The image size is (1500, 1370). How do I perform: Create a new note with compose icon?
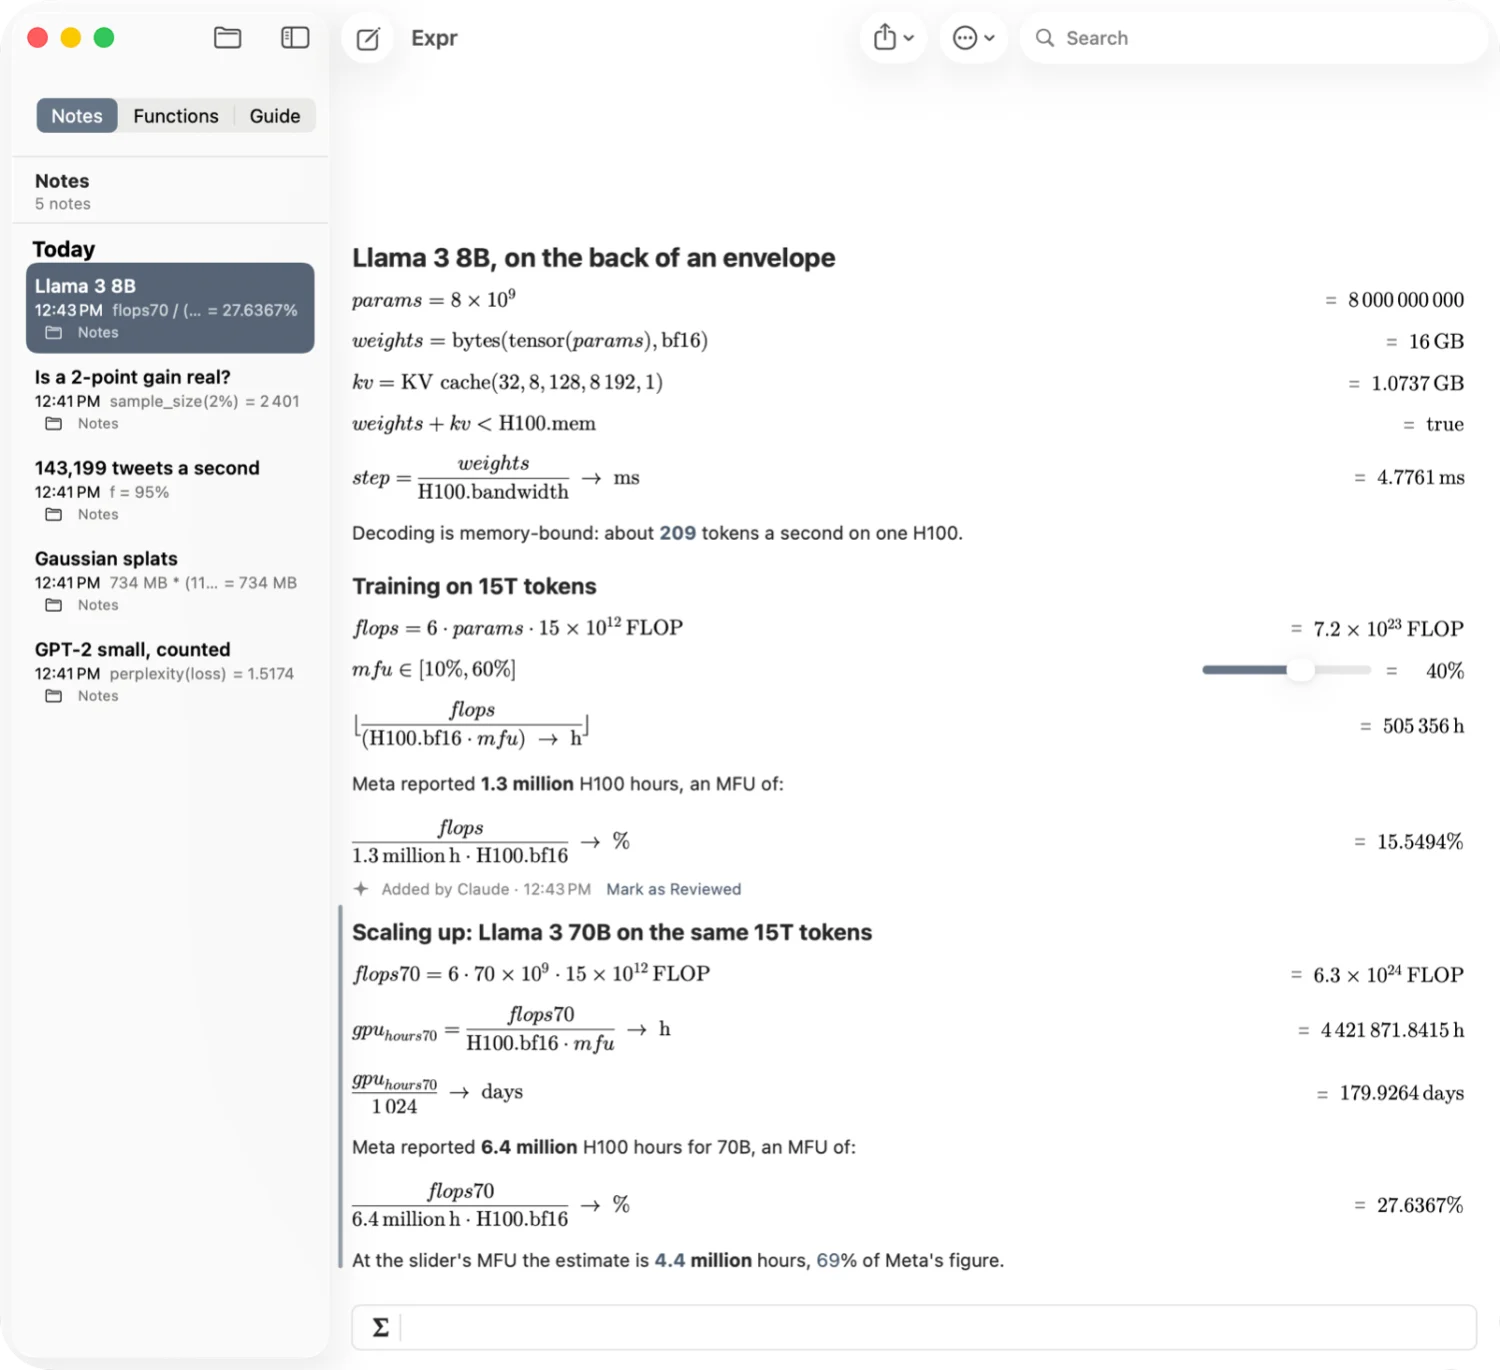pos(368,39)
